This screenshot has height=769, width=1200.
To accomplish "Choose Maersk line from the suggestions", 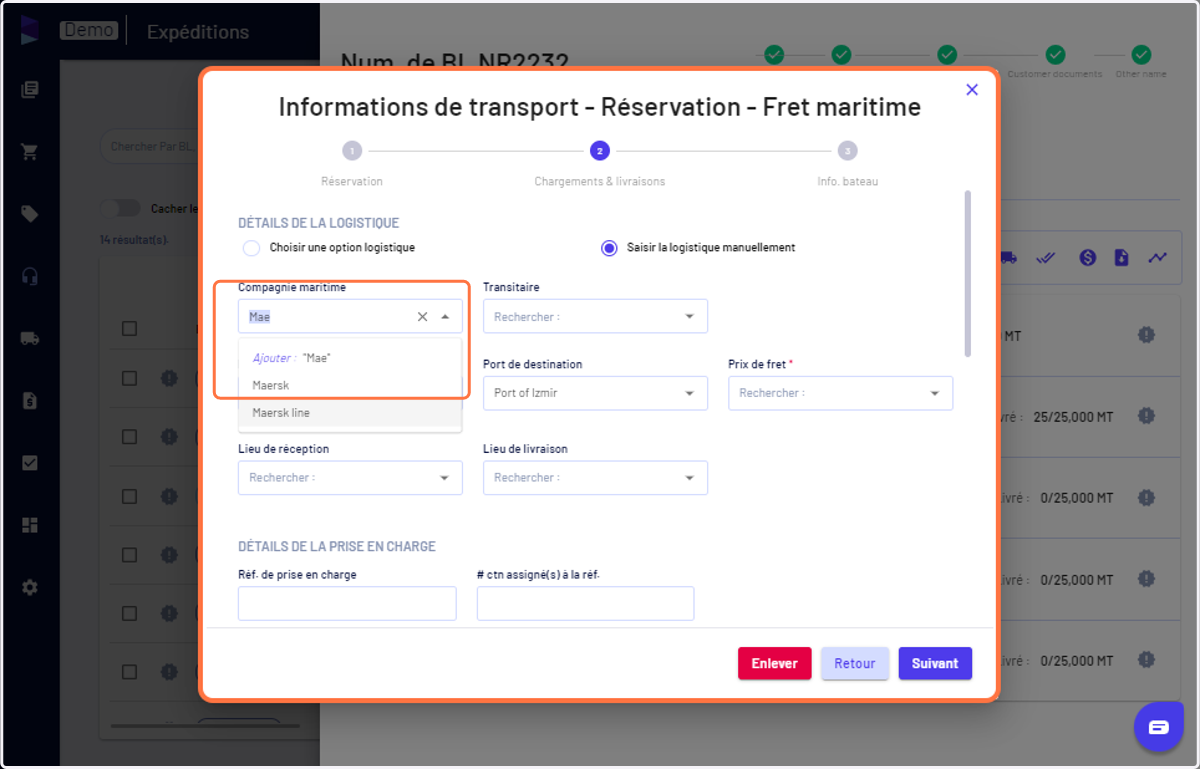I will (x=350, y=412).
